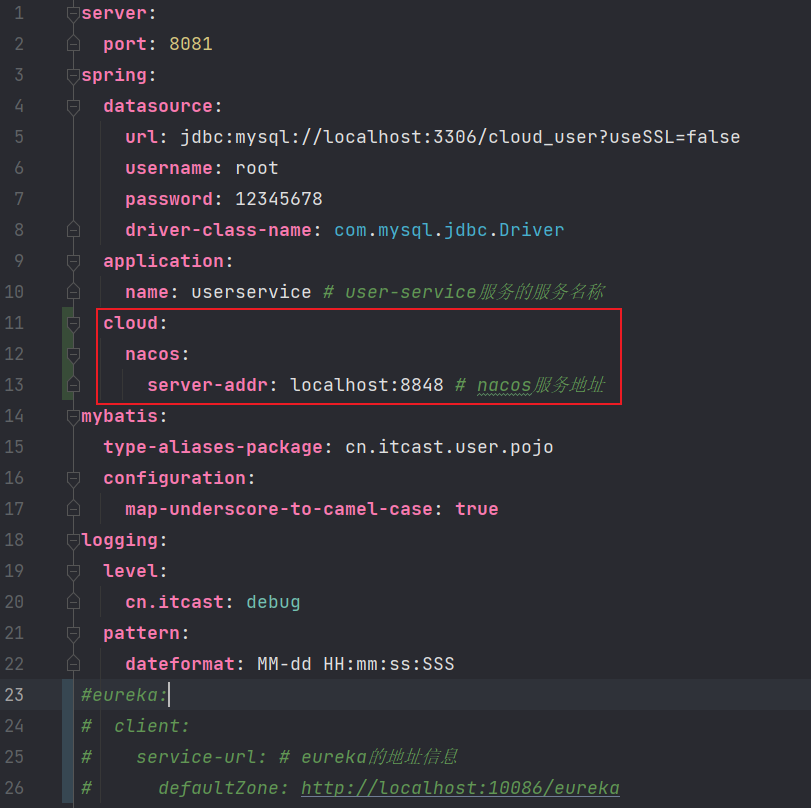Viewport: 811px width, 808px height.
Task: Fold the nacos block
Action: (73, 354)
